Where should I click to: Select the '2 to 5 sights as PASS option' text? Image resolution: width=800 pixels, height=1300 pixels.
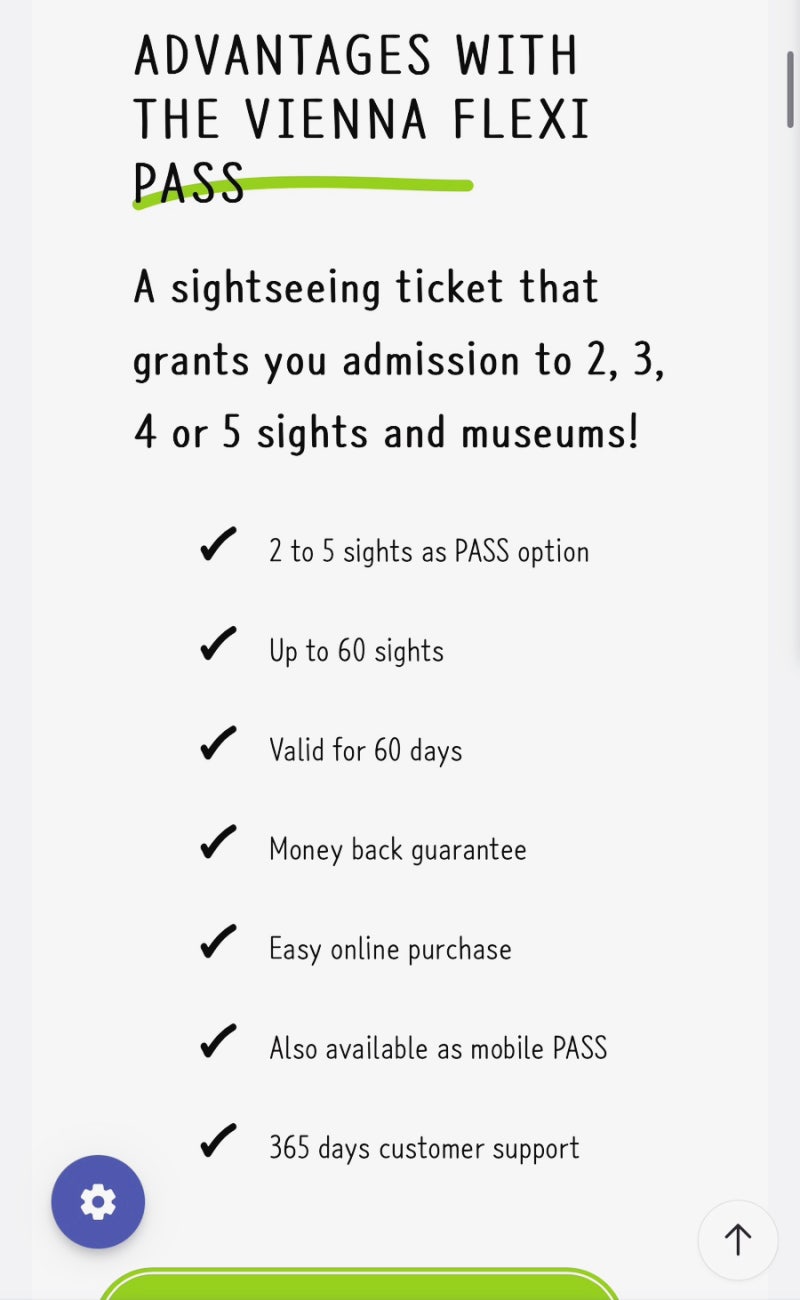429,552
